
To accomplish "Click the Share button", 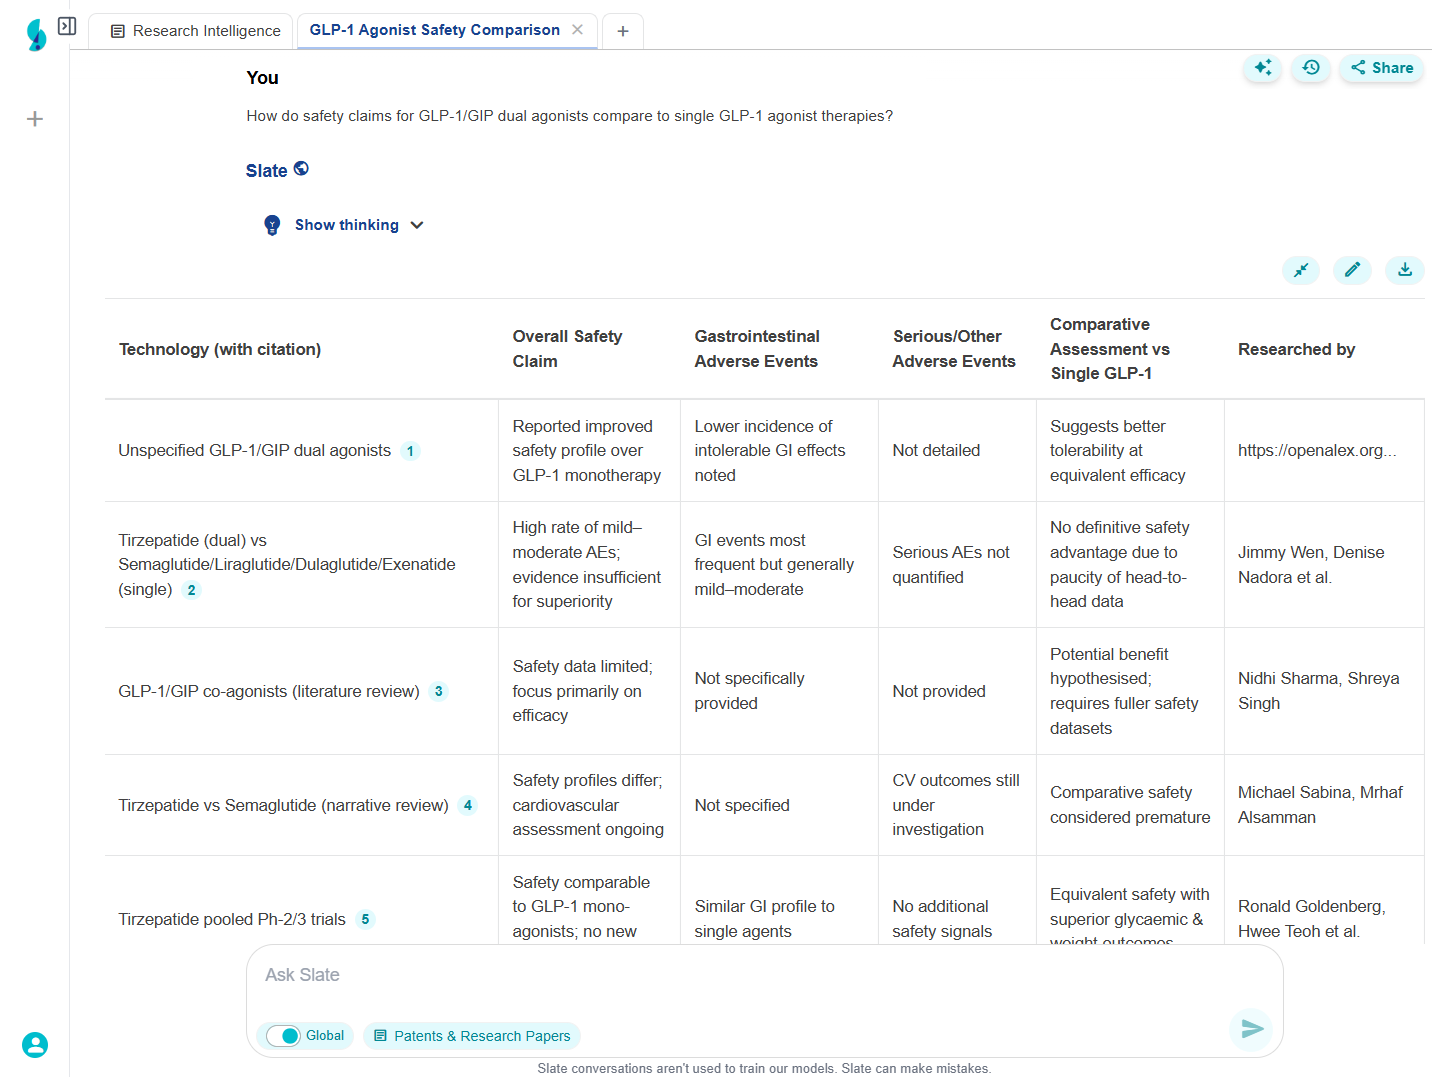I will [x=1381, y=68].
